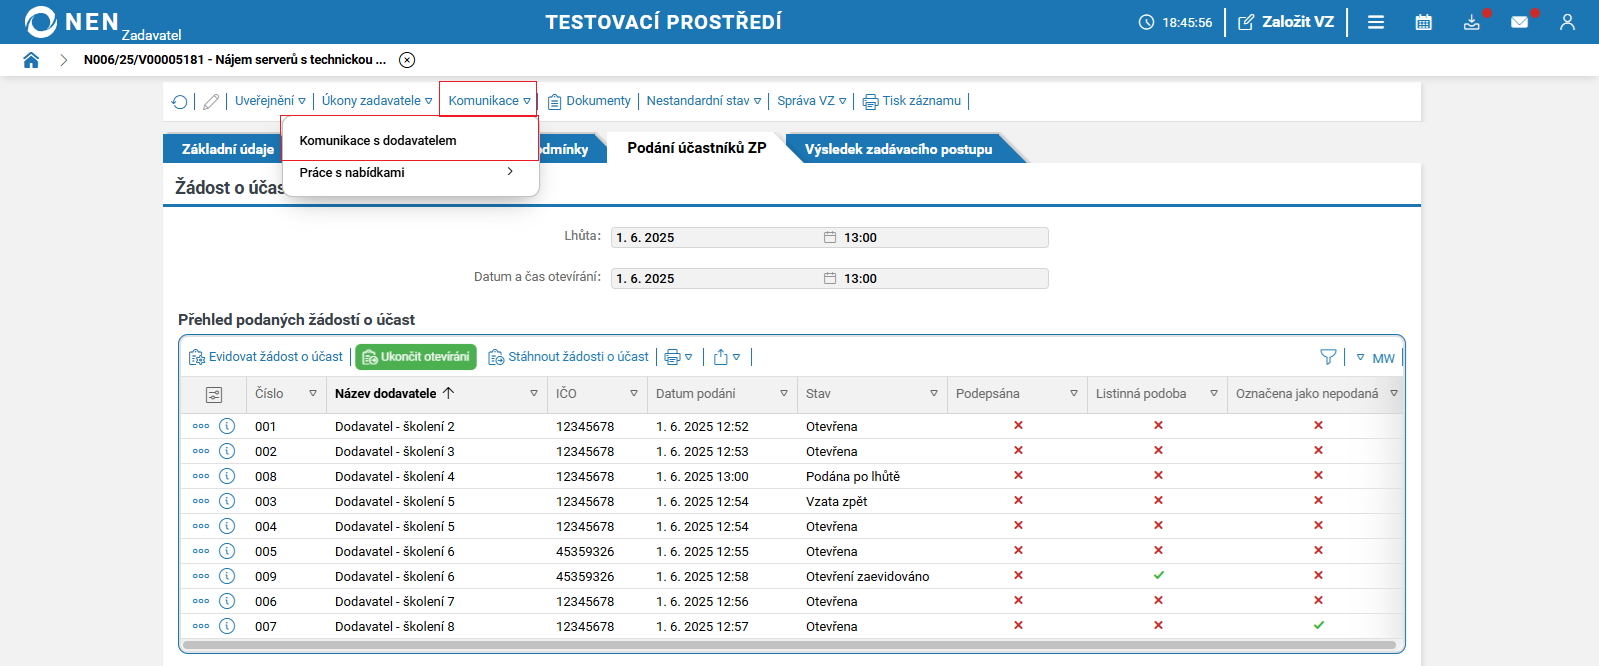Open the Stav column filter arrow
Viewport: 1599px width, 666px height.
[934, 394]
